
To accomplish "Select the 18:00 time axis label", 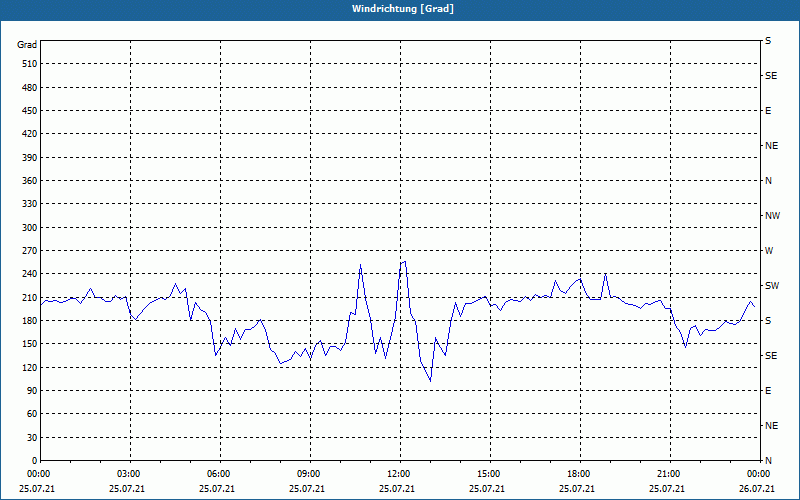I will pyautogui.click(x=577, y=474).
